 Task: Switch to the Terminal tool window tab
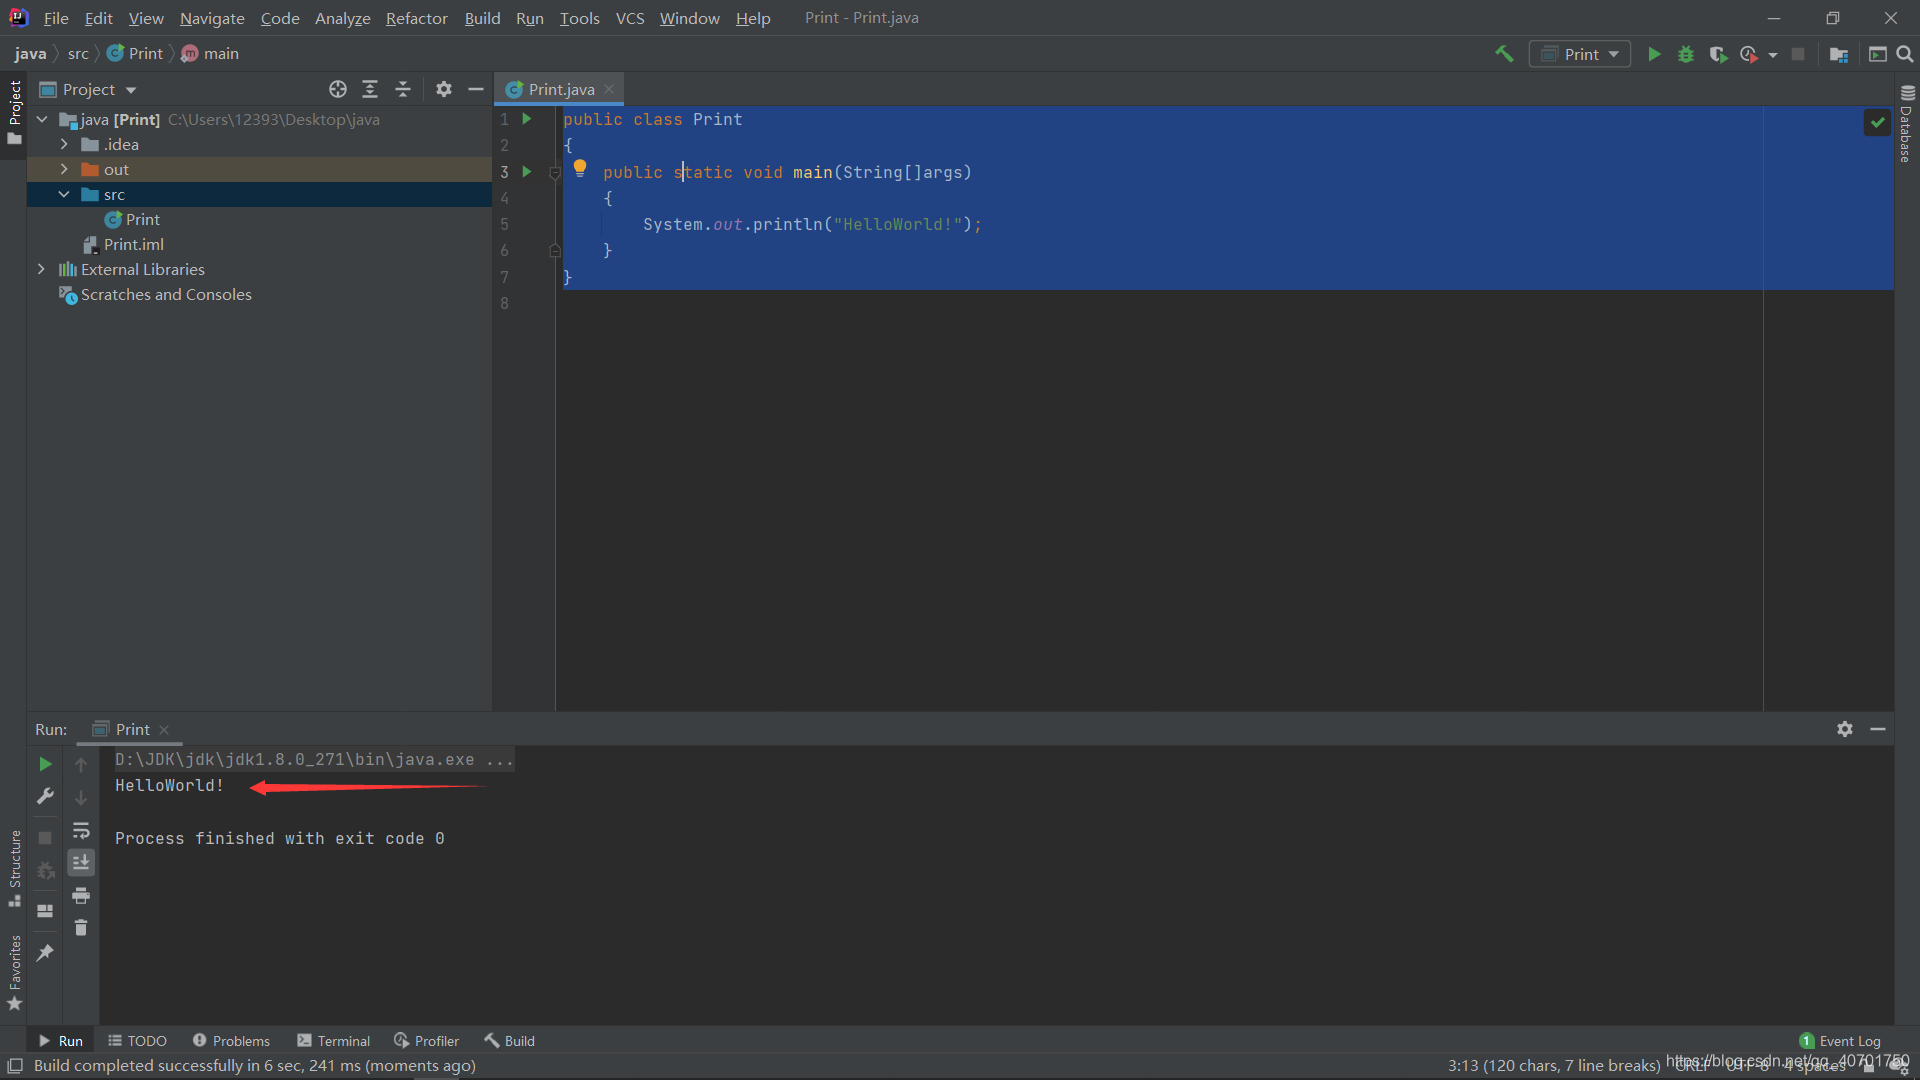point(334,1041)
